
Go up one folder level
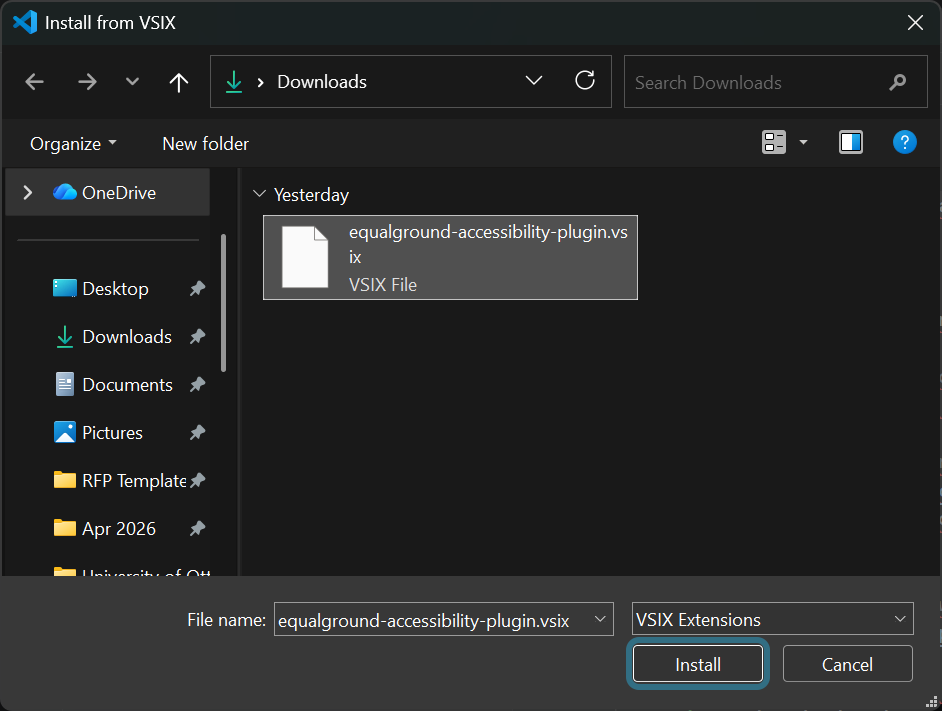point(178,82)
